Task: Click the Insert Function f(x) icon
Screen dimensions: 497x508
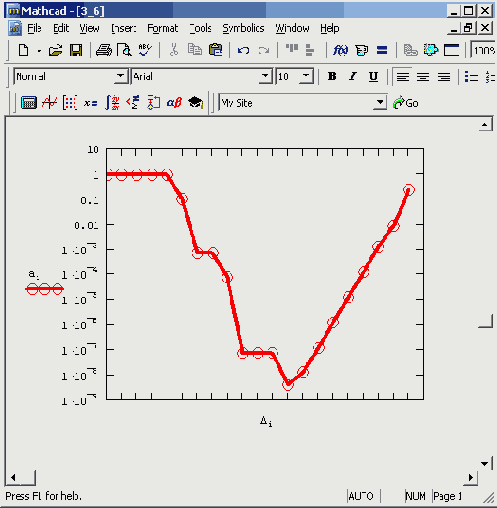Action: coord(340,50)
